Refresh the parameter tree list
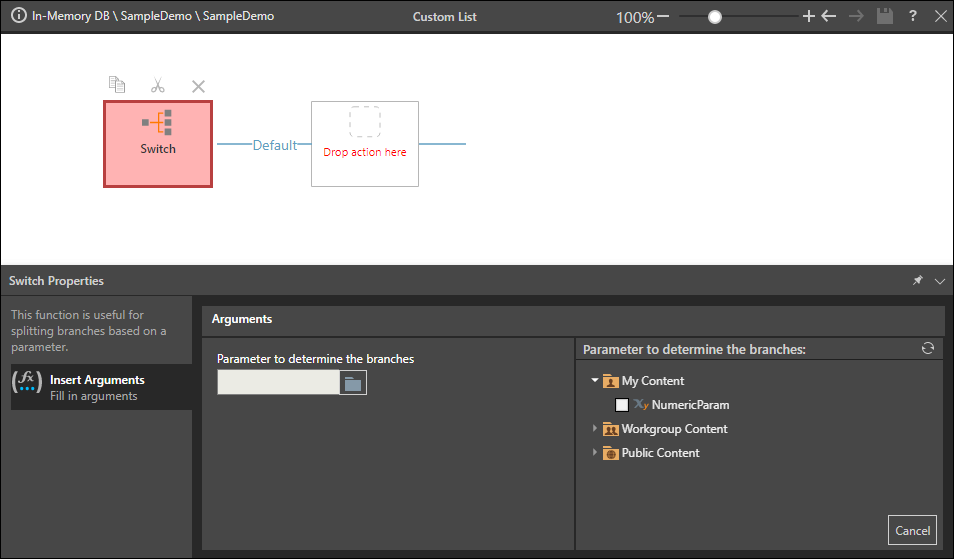The image size is (954, 559). [928, 348]
